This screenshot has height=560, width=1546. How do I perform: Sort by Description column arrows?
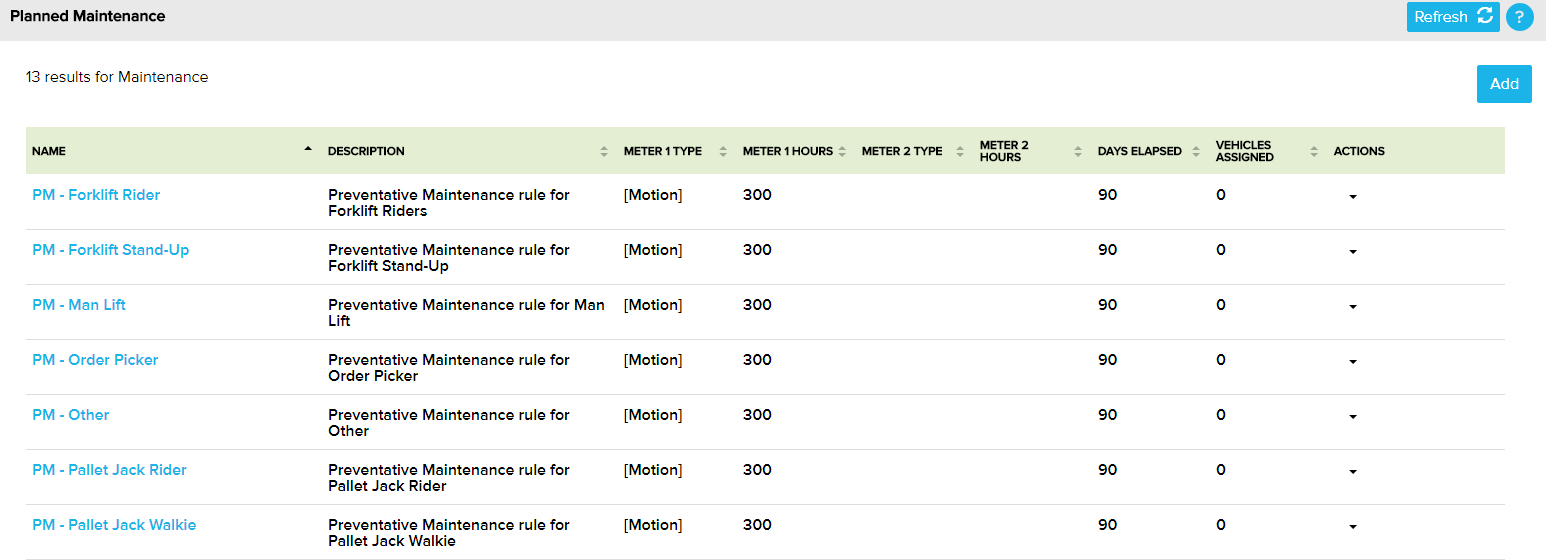tap(603, 152)
